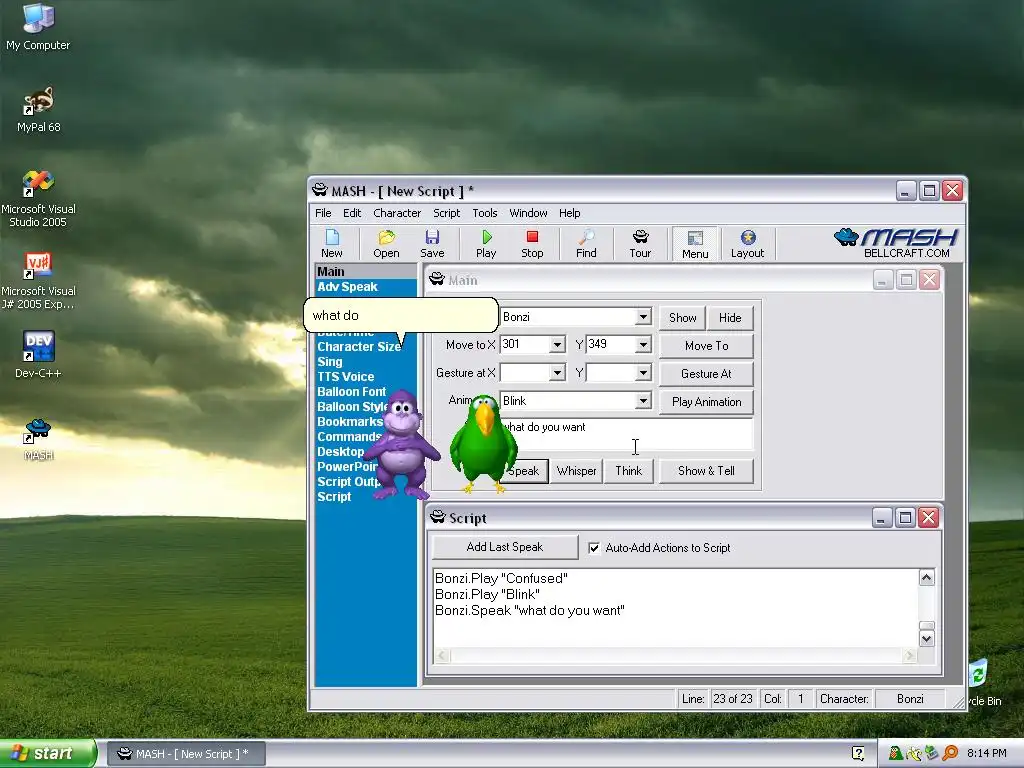The width and height of the screenshot is (1024, 768).
Task: Click the orange magnifier tray icon
Action: point(950,753)
